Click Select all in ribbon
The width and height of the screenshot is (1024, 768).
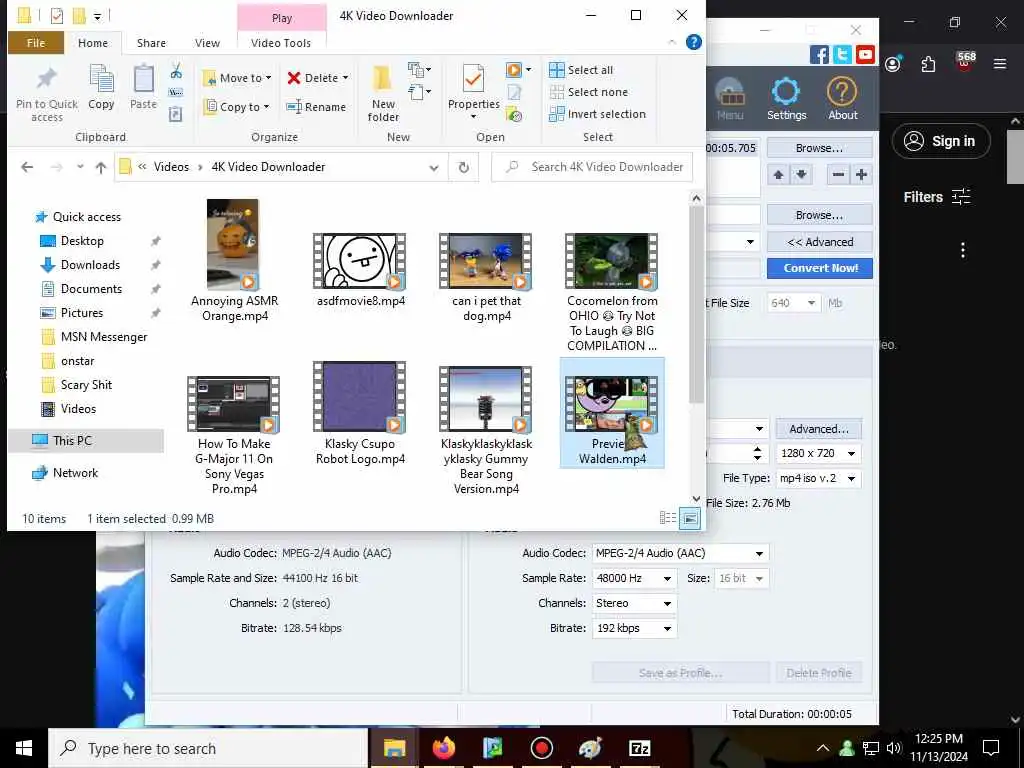pyautogui.click(x=581, y=70)
